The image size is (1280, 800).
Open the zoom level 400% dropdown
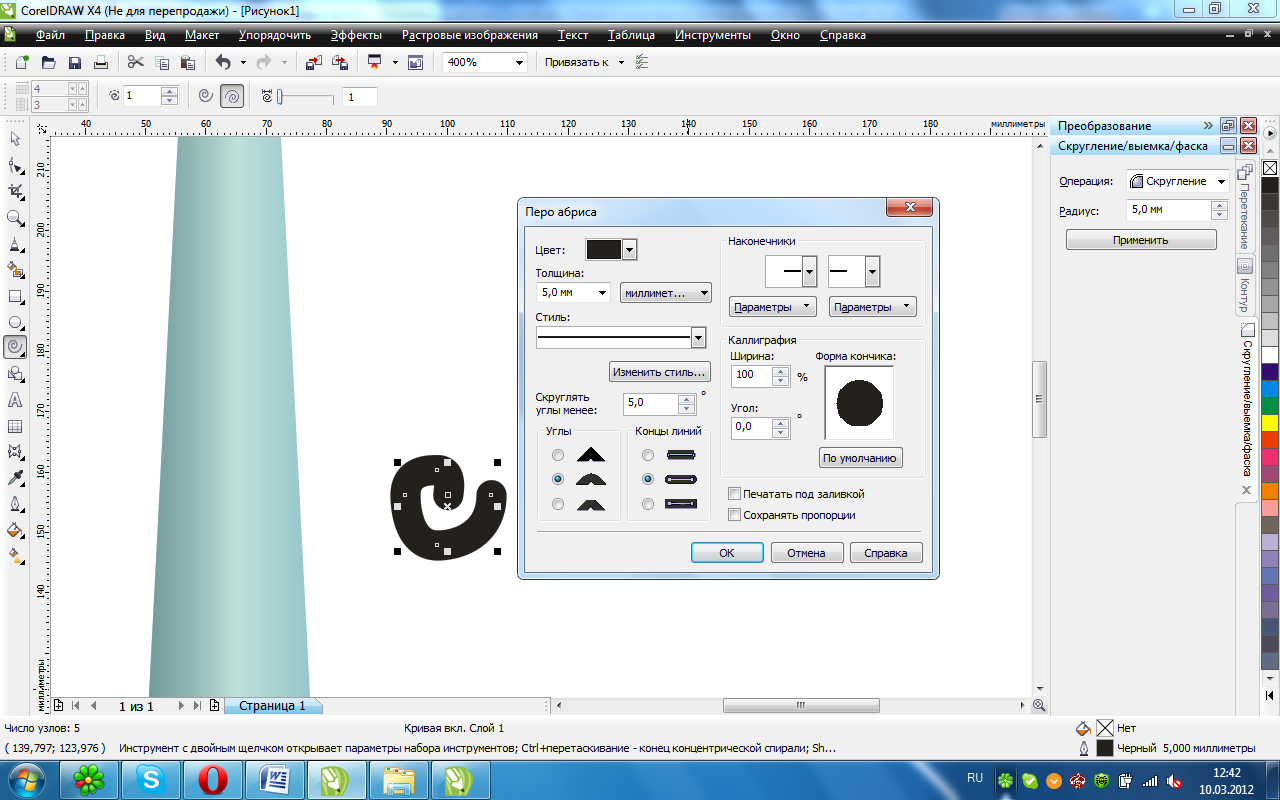(x=519, y=62)
